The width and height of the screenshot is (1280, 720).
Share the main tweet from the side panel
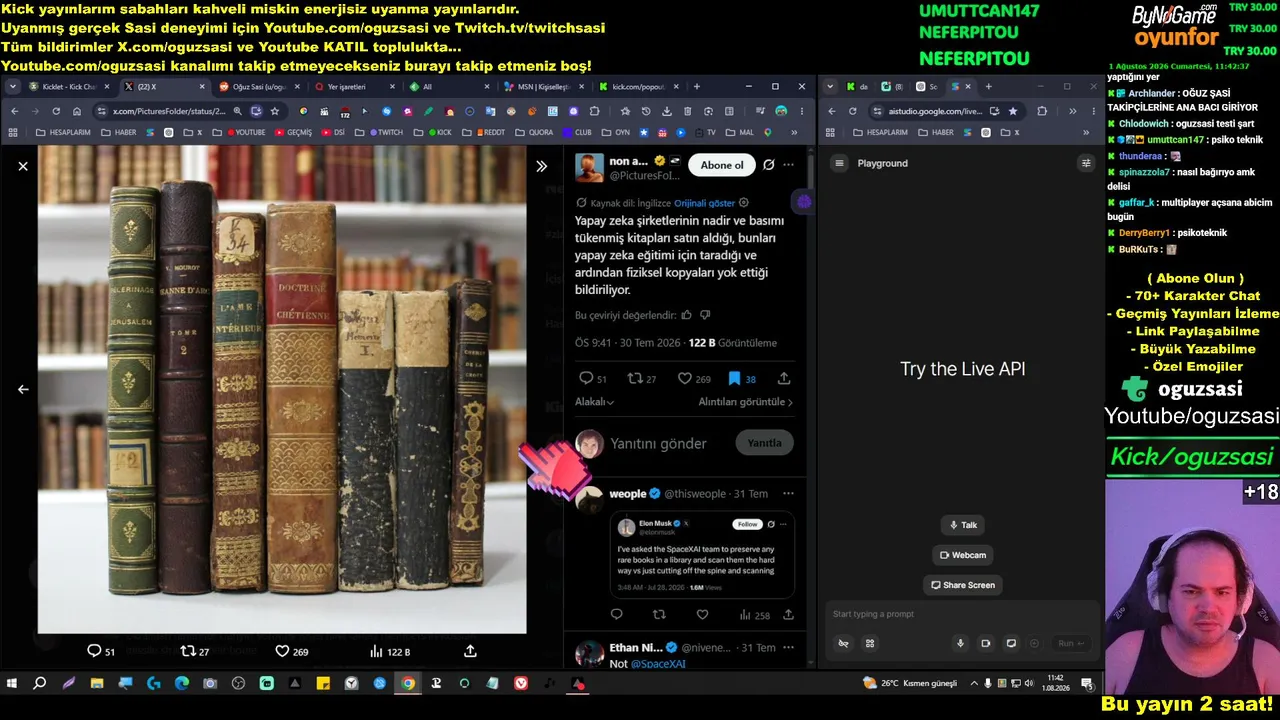[x=784, y=378]
